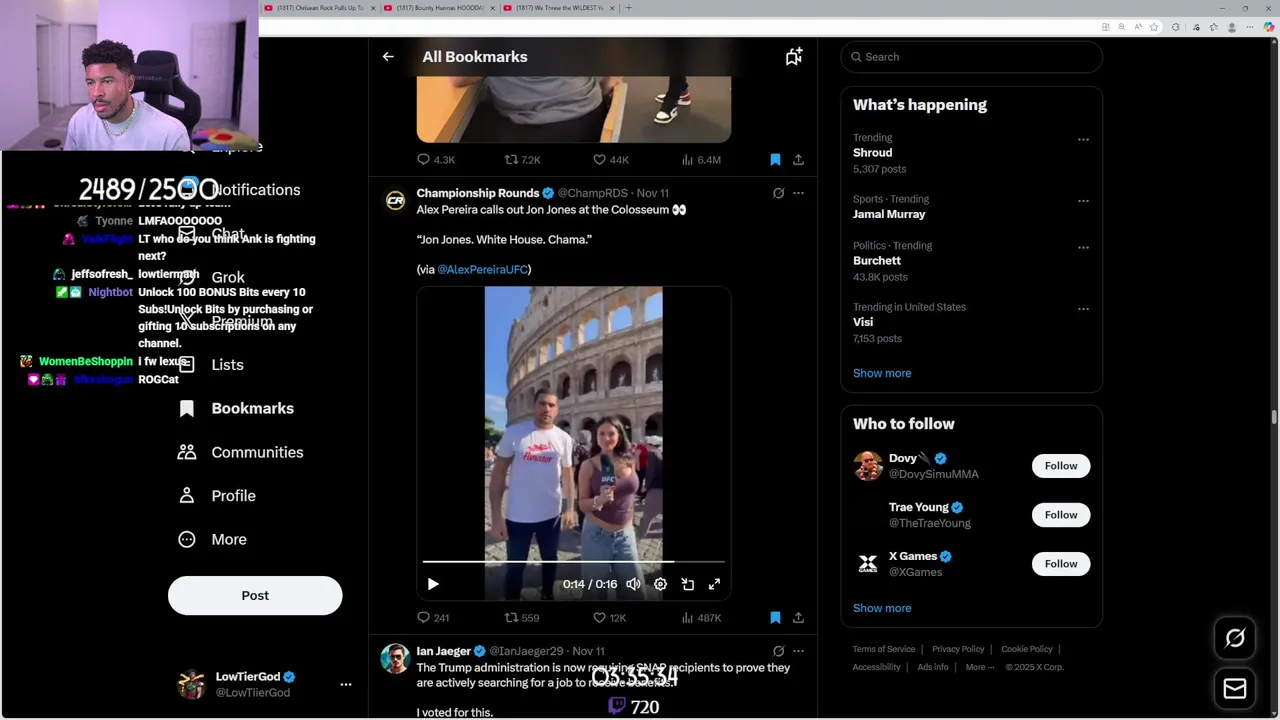
Task: Click the Communities people icon
Action: coord(187,452)
